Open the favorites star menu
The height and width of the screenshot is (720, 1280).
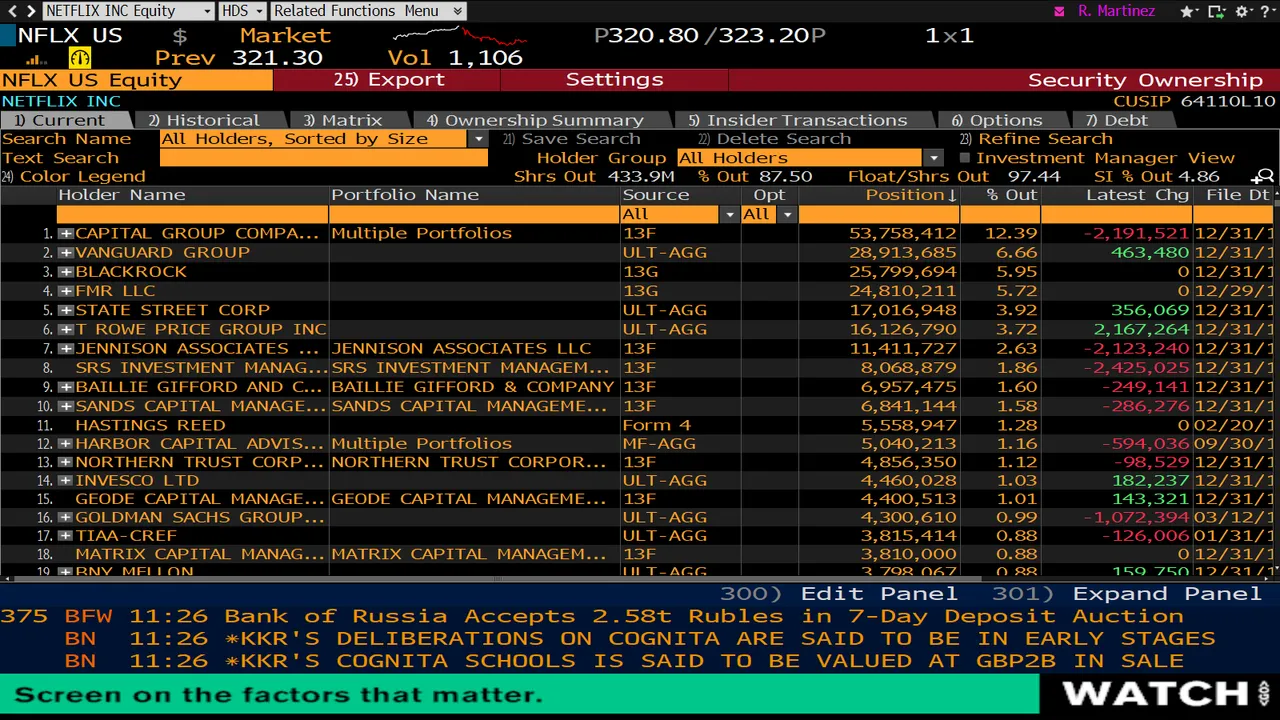pyautogui.click(x=1189, y=12)
